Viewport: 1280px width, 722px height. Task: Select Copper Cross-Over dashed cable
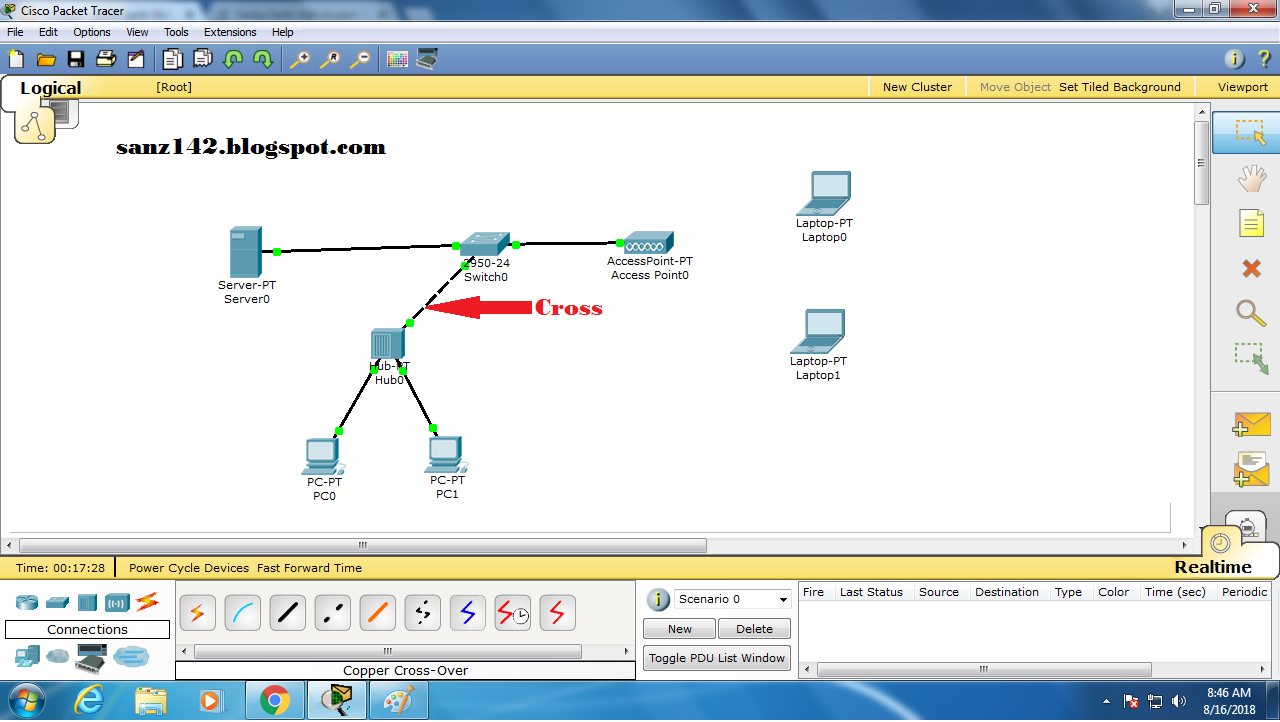(x=332, y=612)
